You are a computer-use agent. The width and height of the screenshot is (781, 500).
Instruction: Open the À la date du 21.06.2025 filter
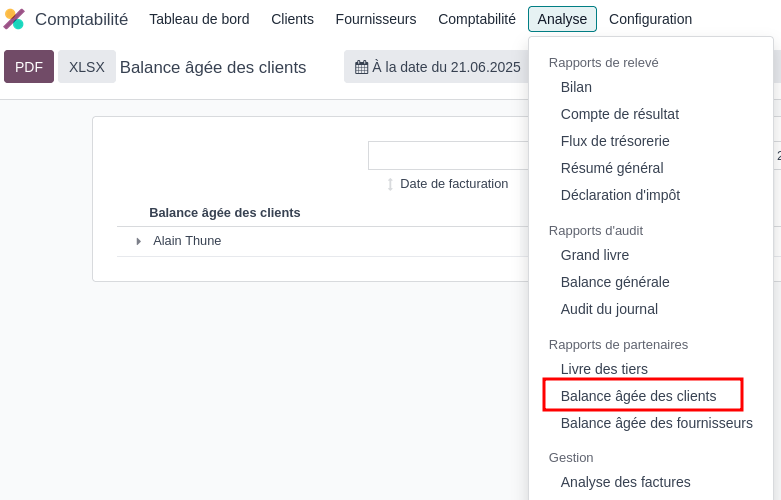pyautogui.click(x=436, y=67)
